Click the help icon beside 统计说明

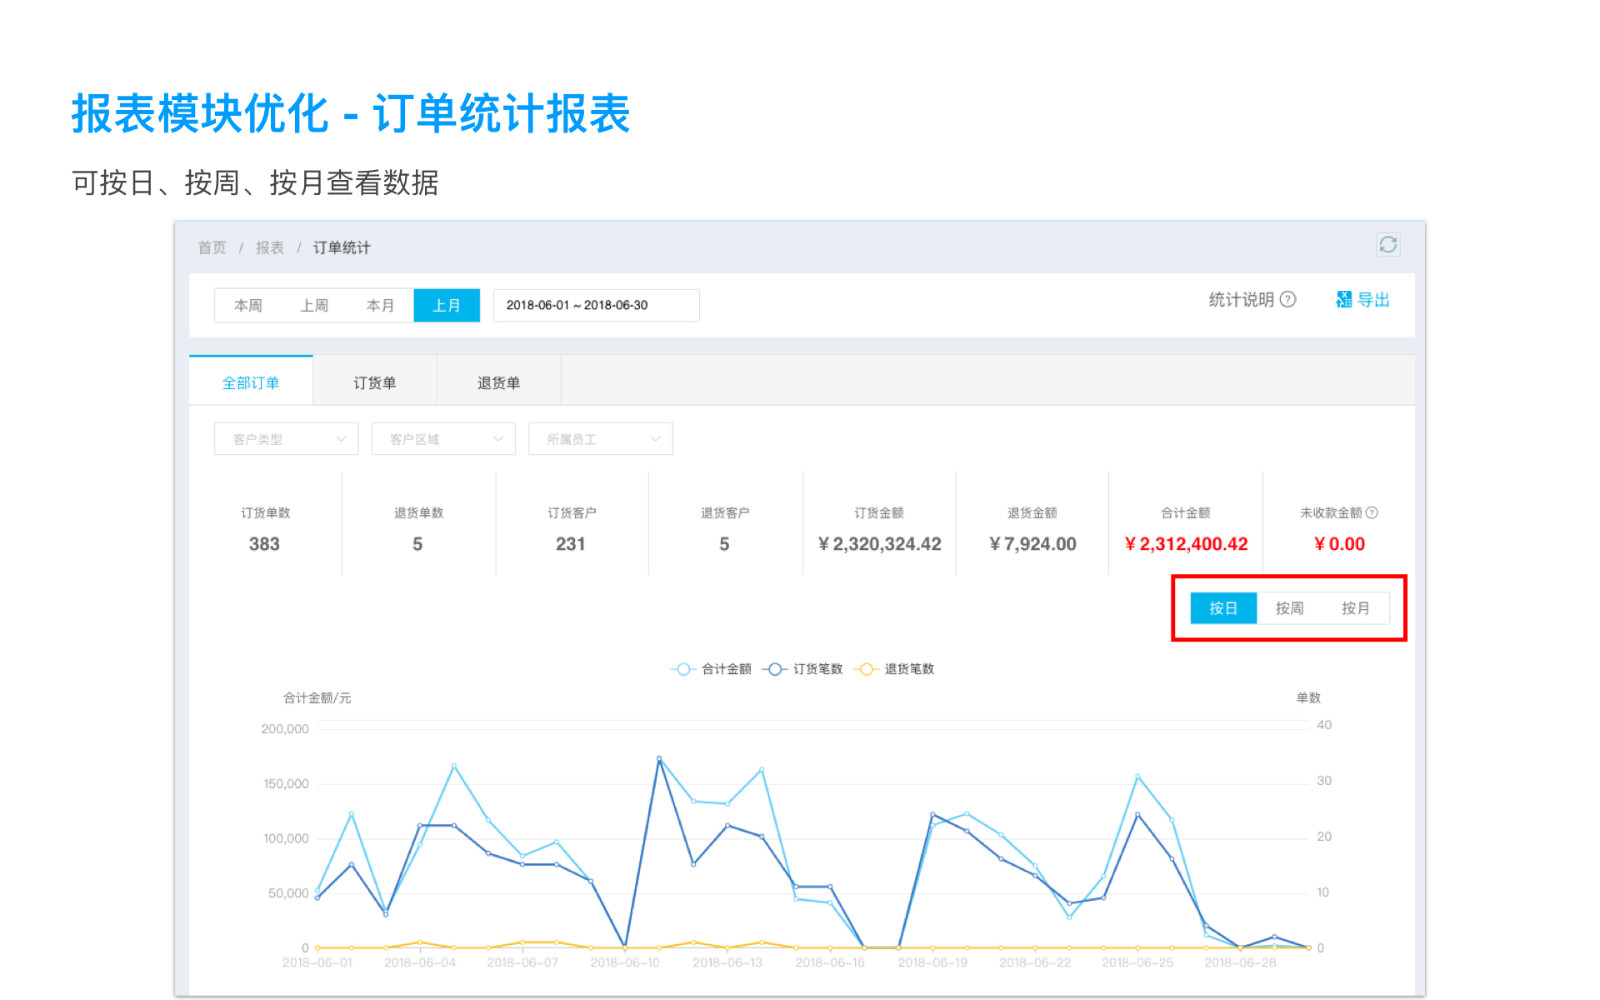(1289, 300)
